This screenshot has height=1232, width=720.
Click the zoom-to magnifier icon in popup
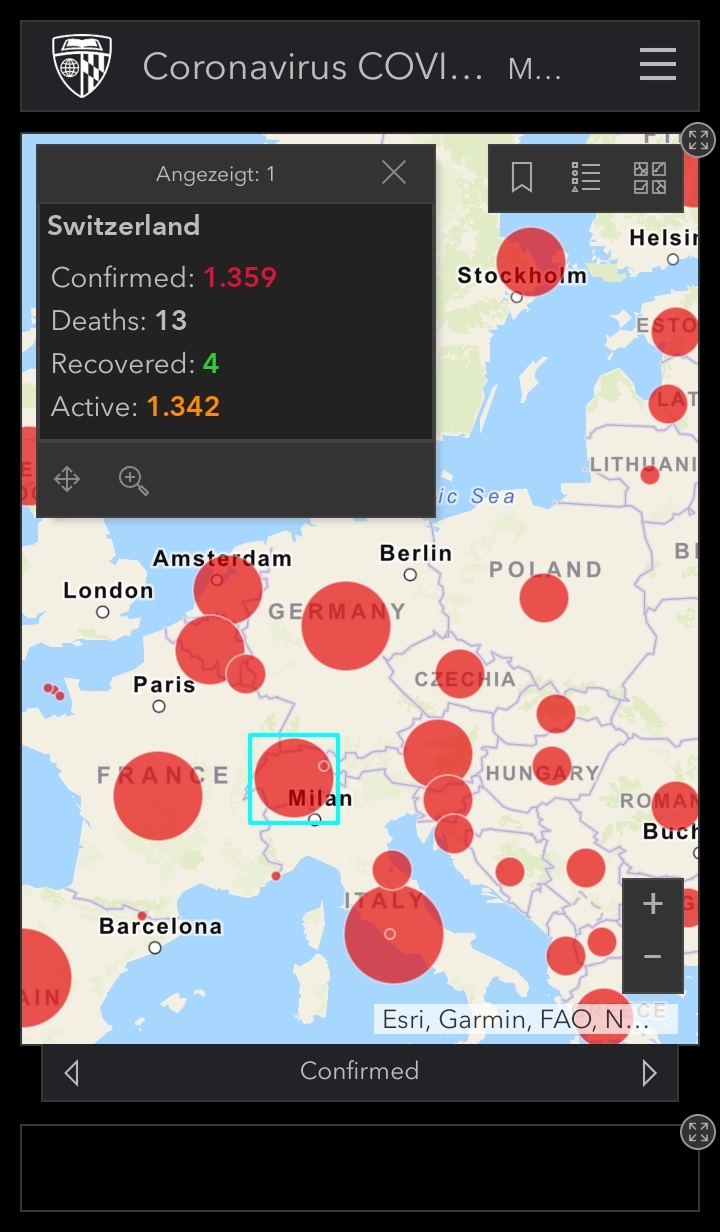click(133, 480)
